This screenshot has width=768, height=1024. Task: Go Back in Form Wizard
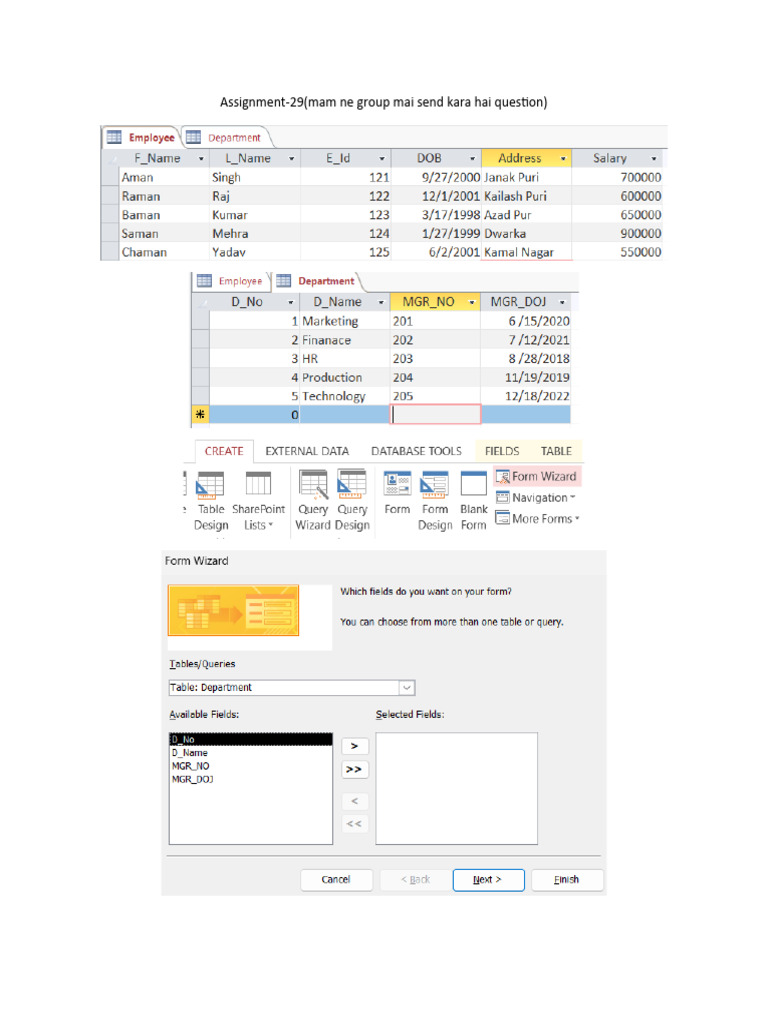(x=415, y=880)
